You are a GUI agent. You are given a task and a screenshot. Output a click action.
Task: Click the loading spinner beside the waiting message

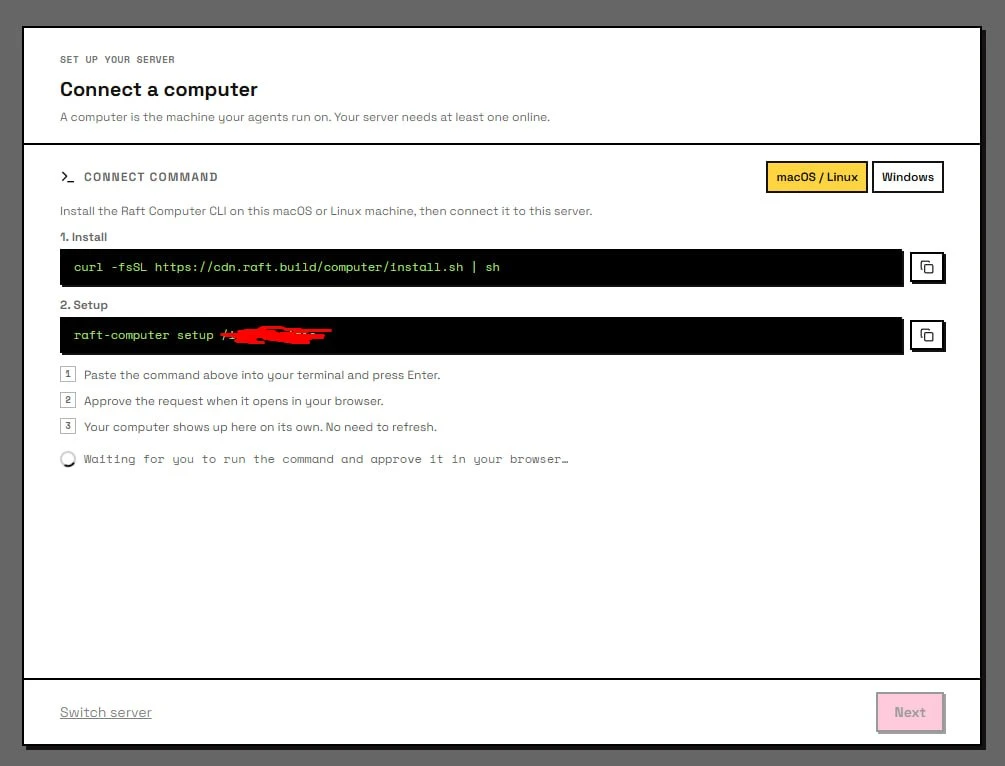pyautogui.click(x=68, y=460)
